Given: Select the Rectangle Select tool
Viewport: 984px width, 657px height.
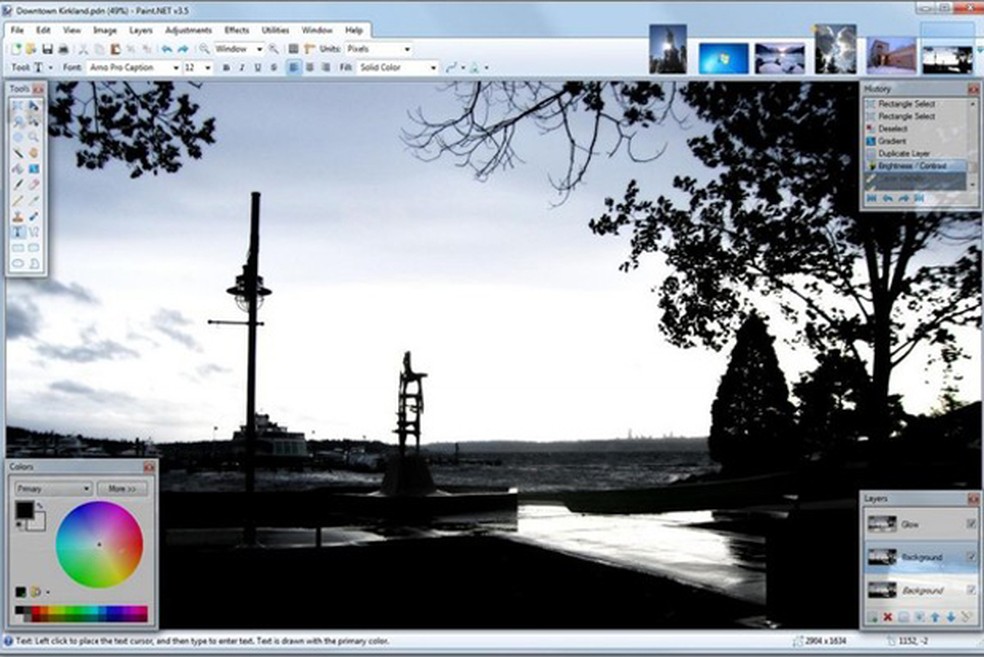Looking at the screenshot, I should 18,106.
